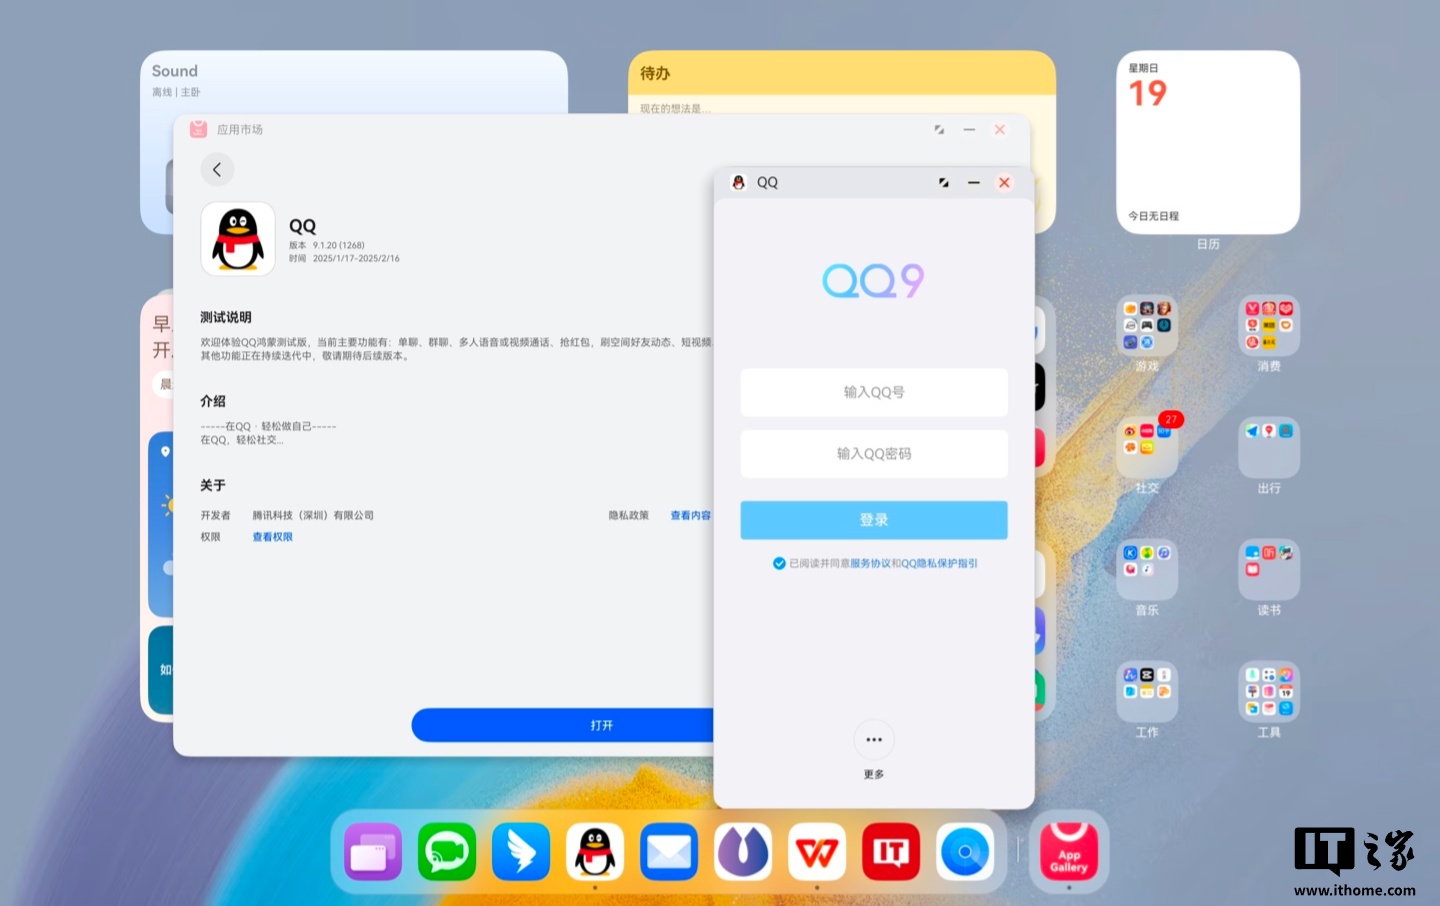Click the 今日无日程 text in calendar
The height and width of the screenshot is (906, 1440).
pyautogui.click(x=1153, y=216)
